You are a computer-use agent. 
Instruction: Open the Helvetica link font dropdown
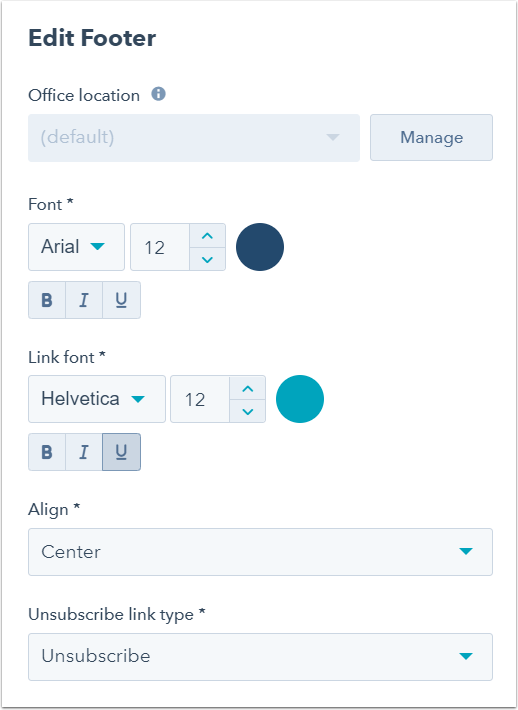click(97, 399)
